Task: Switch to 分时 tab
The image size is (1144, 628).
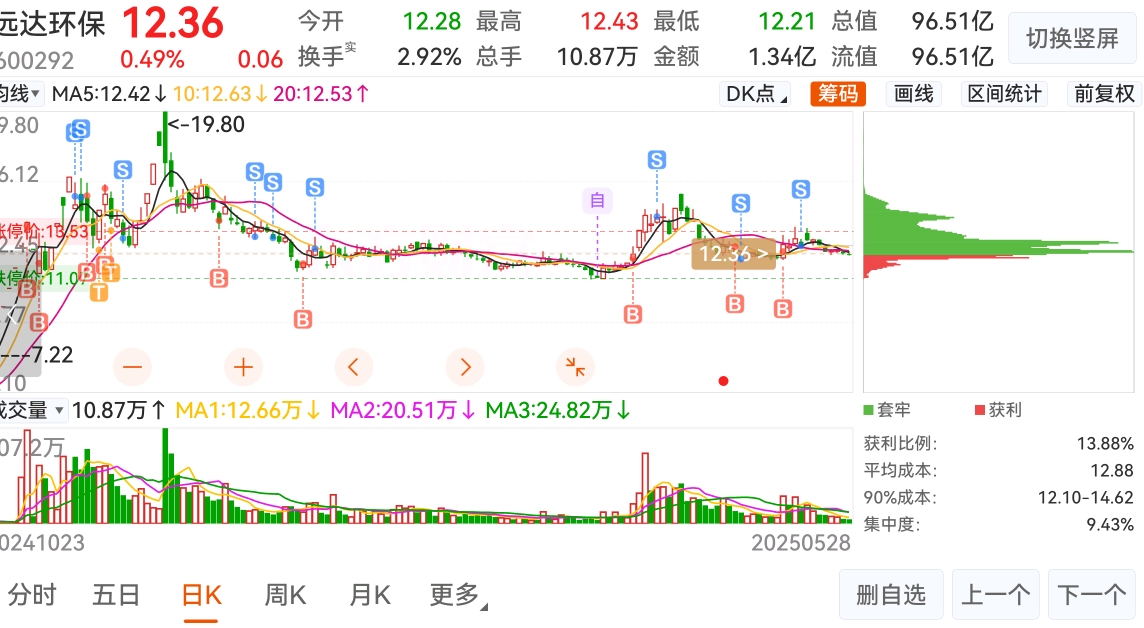Action: [x=32, y=595]
